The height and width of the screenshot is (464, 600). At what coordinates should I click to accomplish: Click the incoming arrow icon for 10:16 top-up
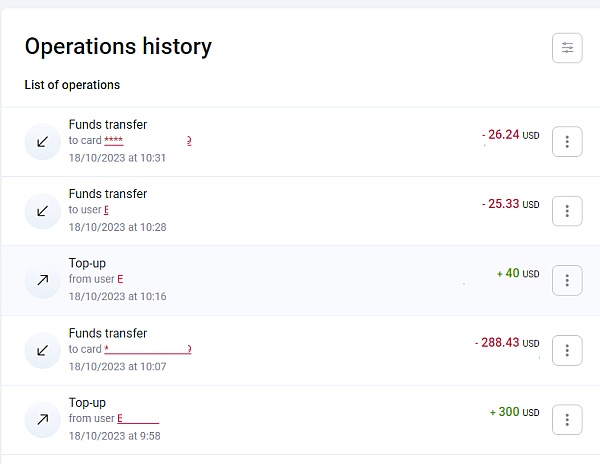click(x=43, y=281)
